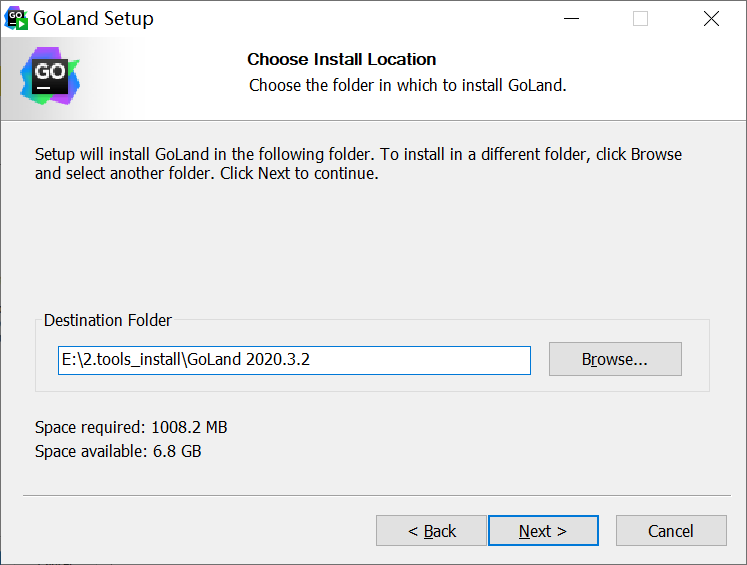Click the Destination Folder group label
The width and height of the screenshot is (747, 565).
tap(108, 320)
